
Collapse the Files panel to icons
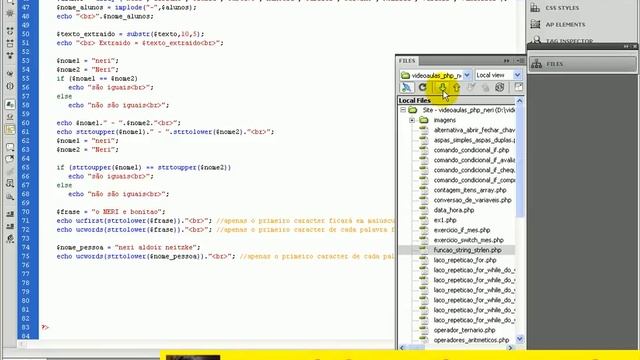[507, 61]
